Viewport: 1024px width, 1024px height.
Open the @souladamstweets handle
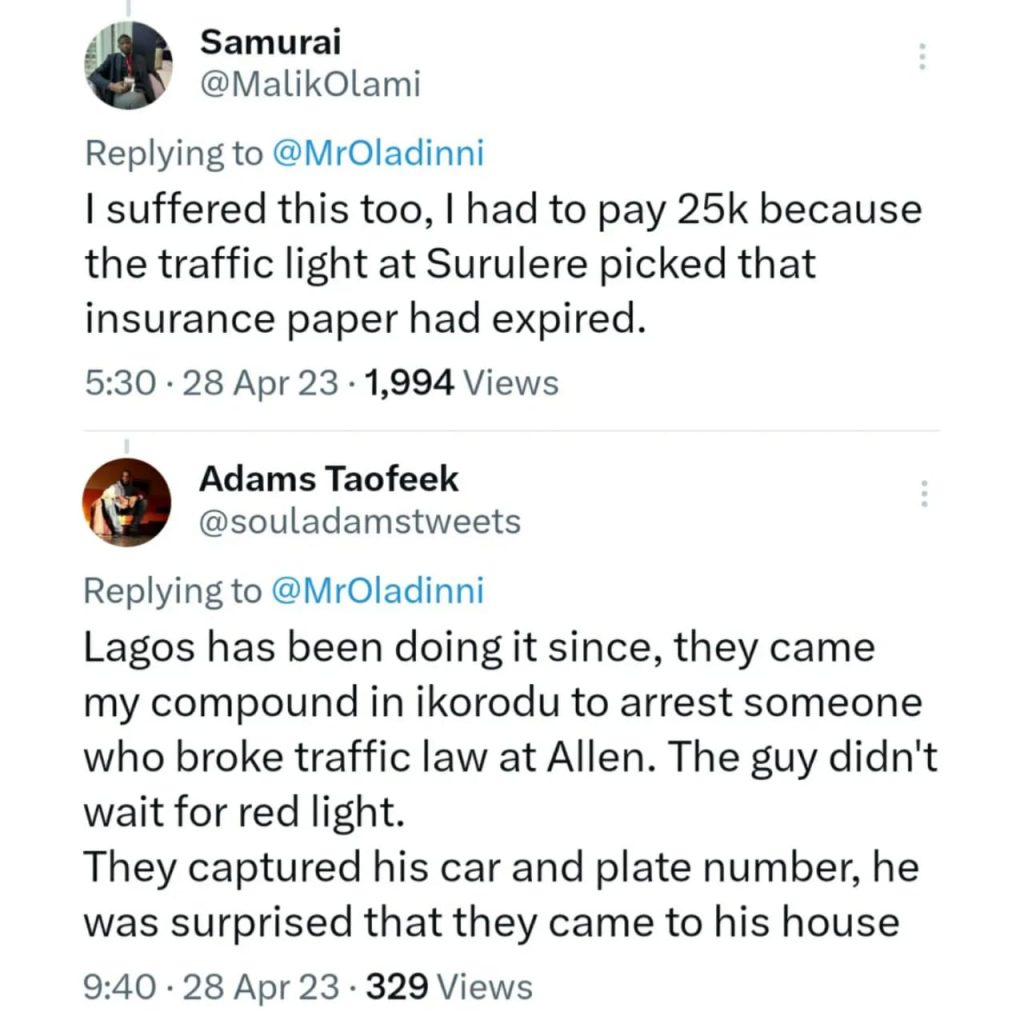point(360,522)
